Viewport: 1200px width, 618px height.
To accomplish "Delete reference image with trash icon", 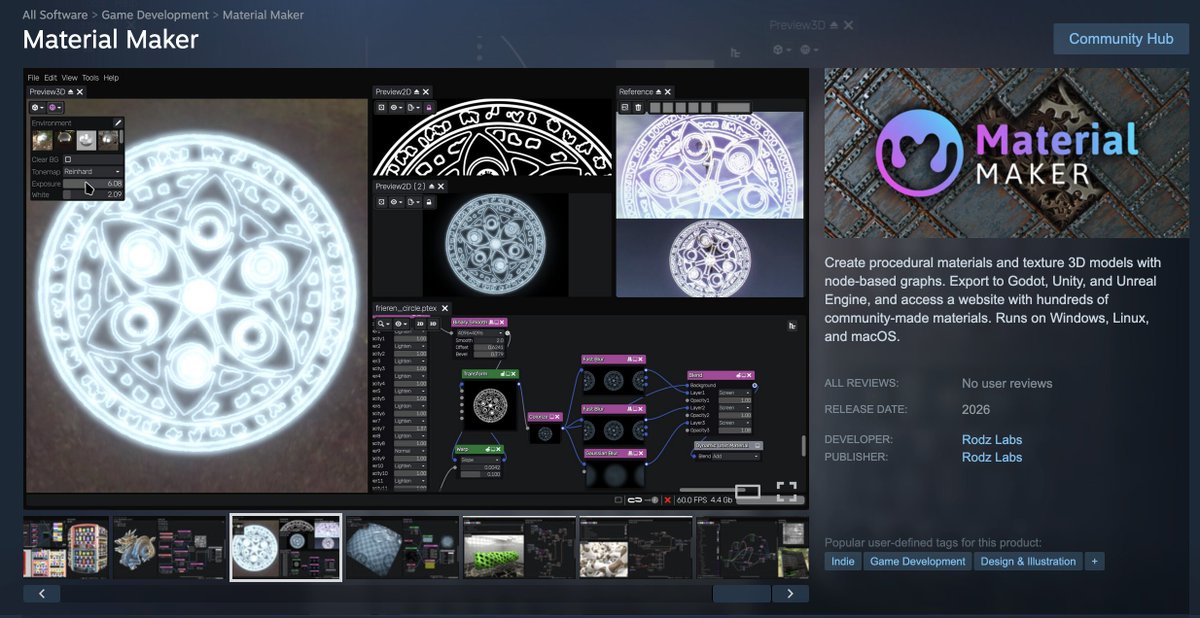I will (x=638, y=107).
